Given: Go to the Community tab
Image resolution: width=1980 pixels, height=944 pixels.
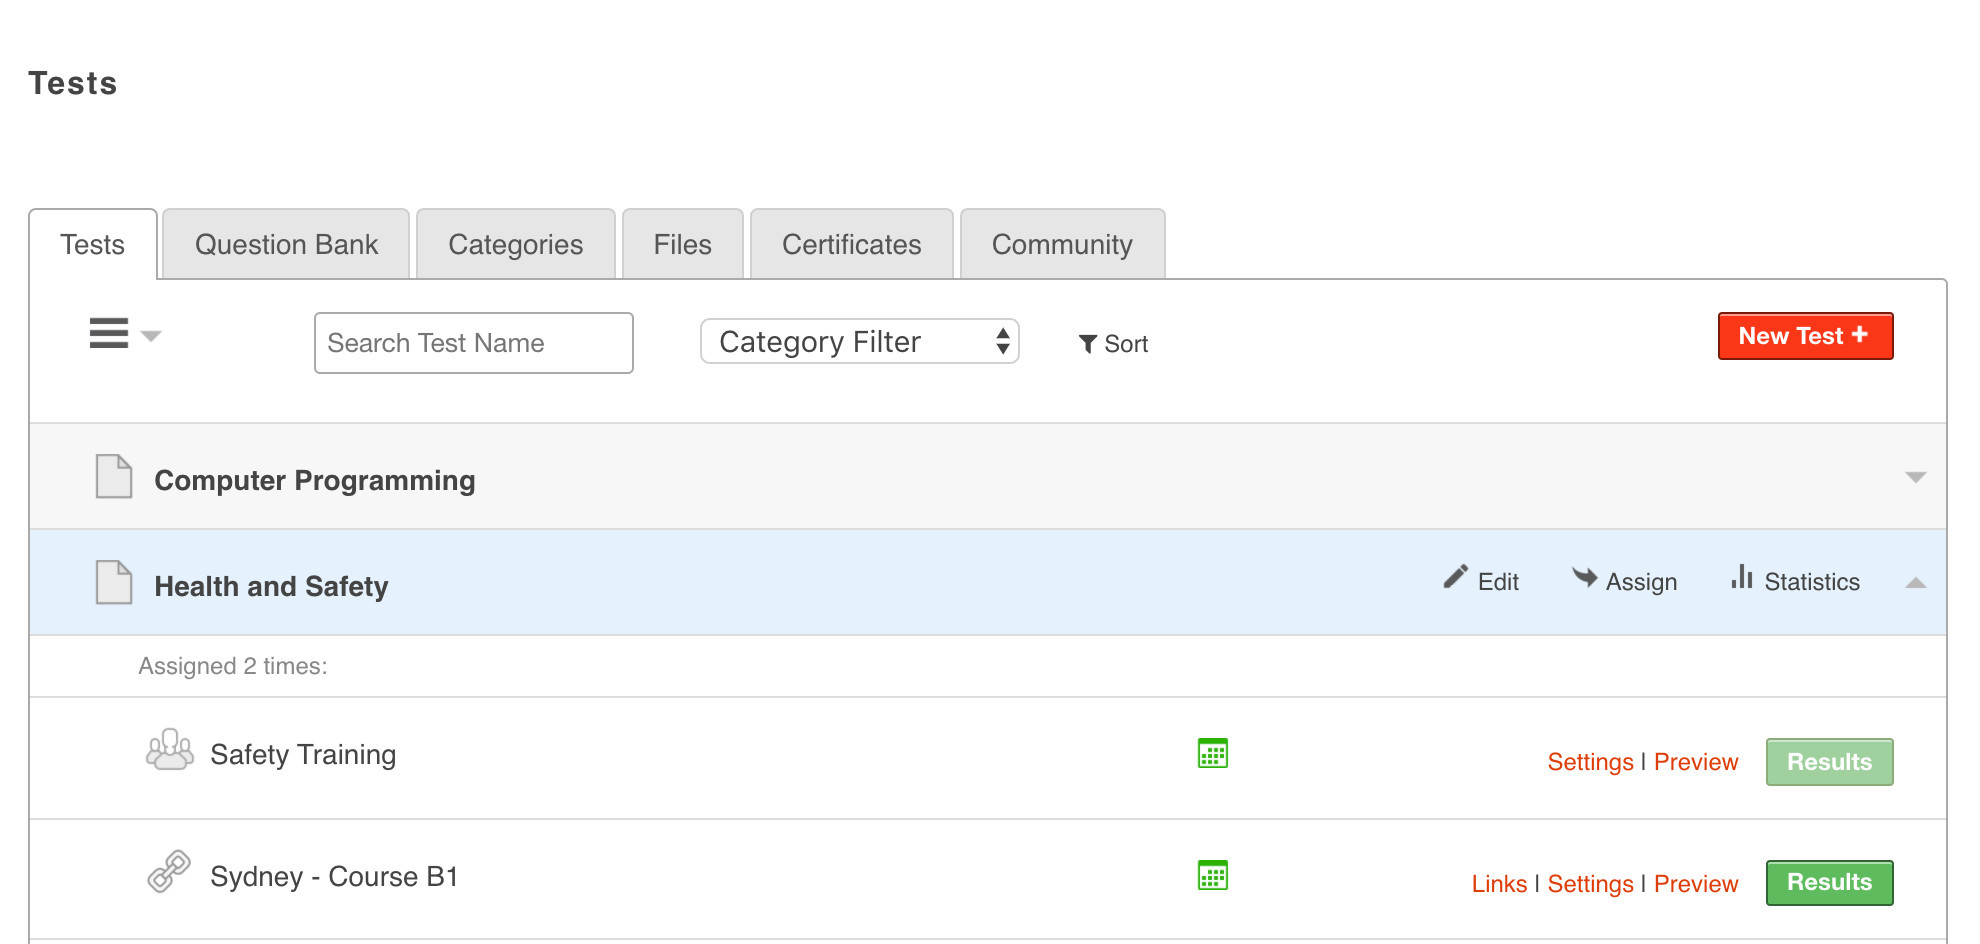Looking at the screenshot, I should (x=1061, y=245).
